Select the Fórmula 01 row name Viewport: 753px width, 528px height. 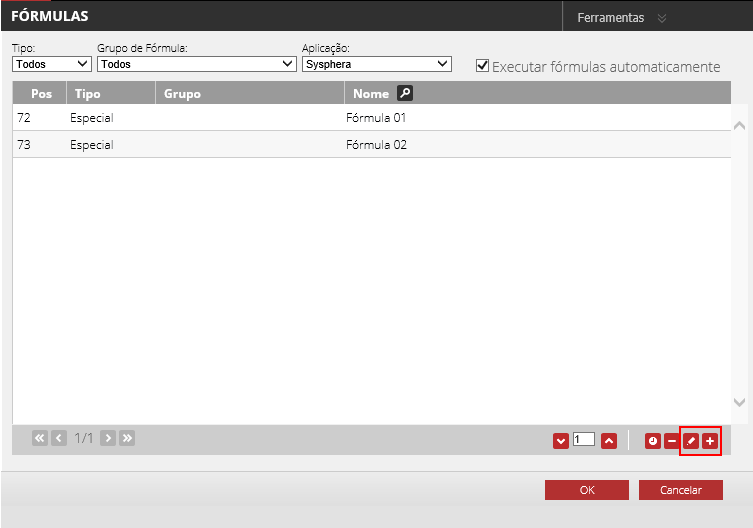[376, 118]
